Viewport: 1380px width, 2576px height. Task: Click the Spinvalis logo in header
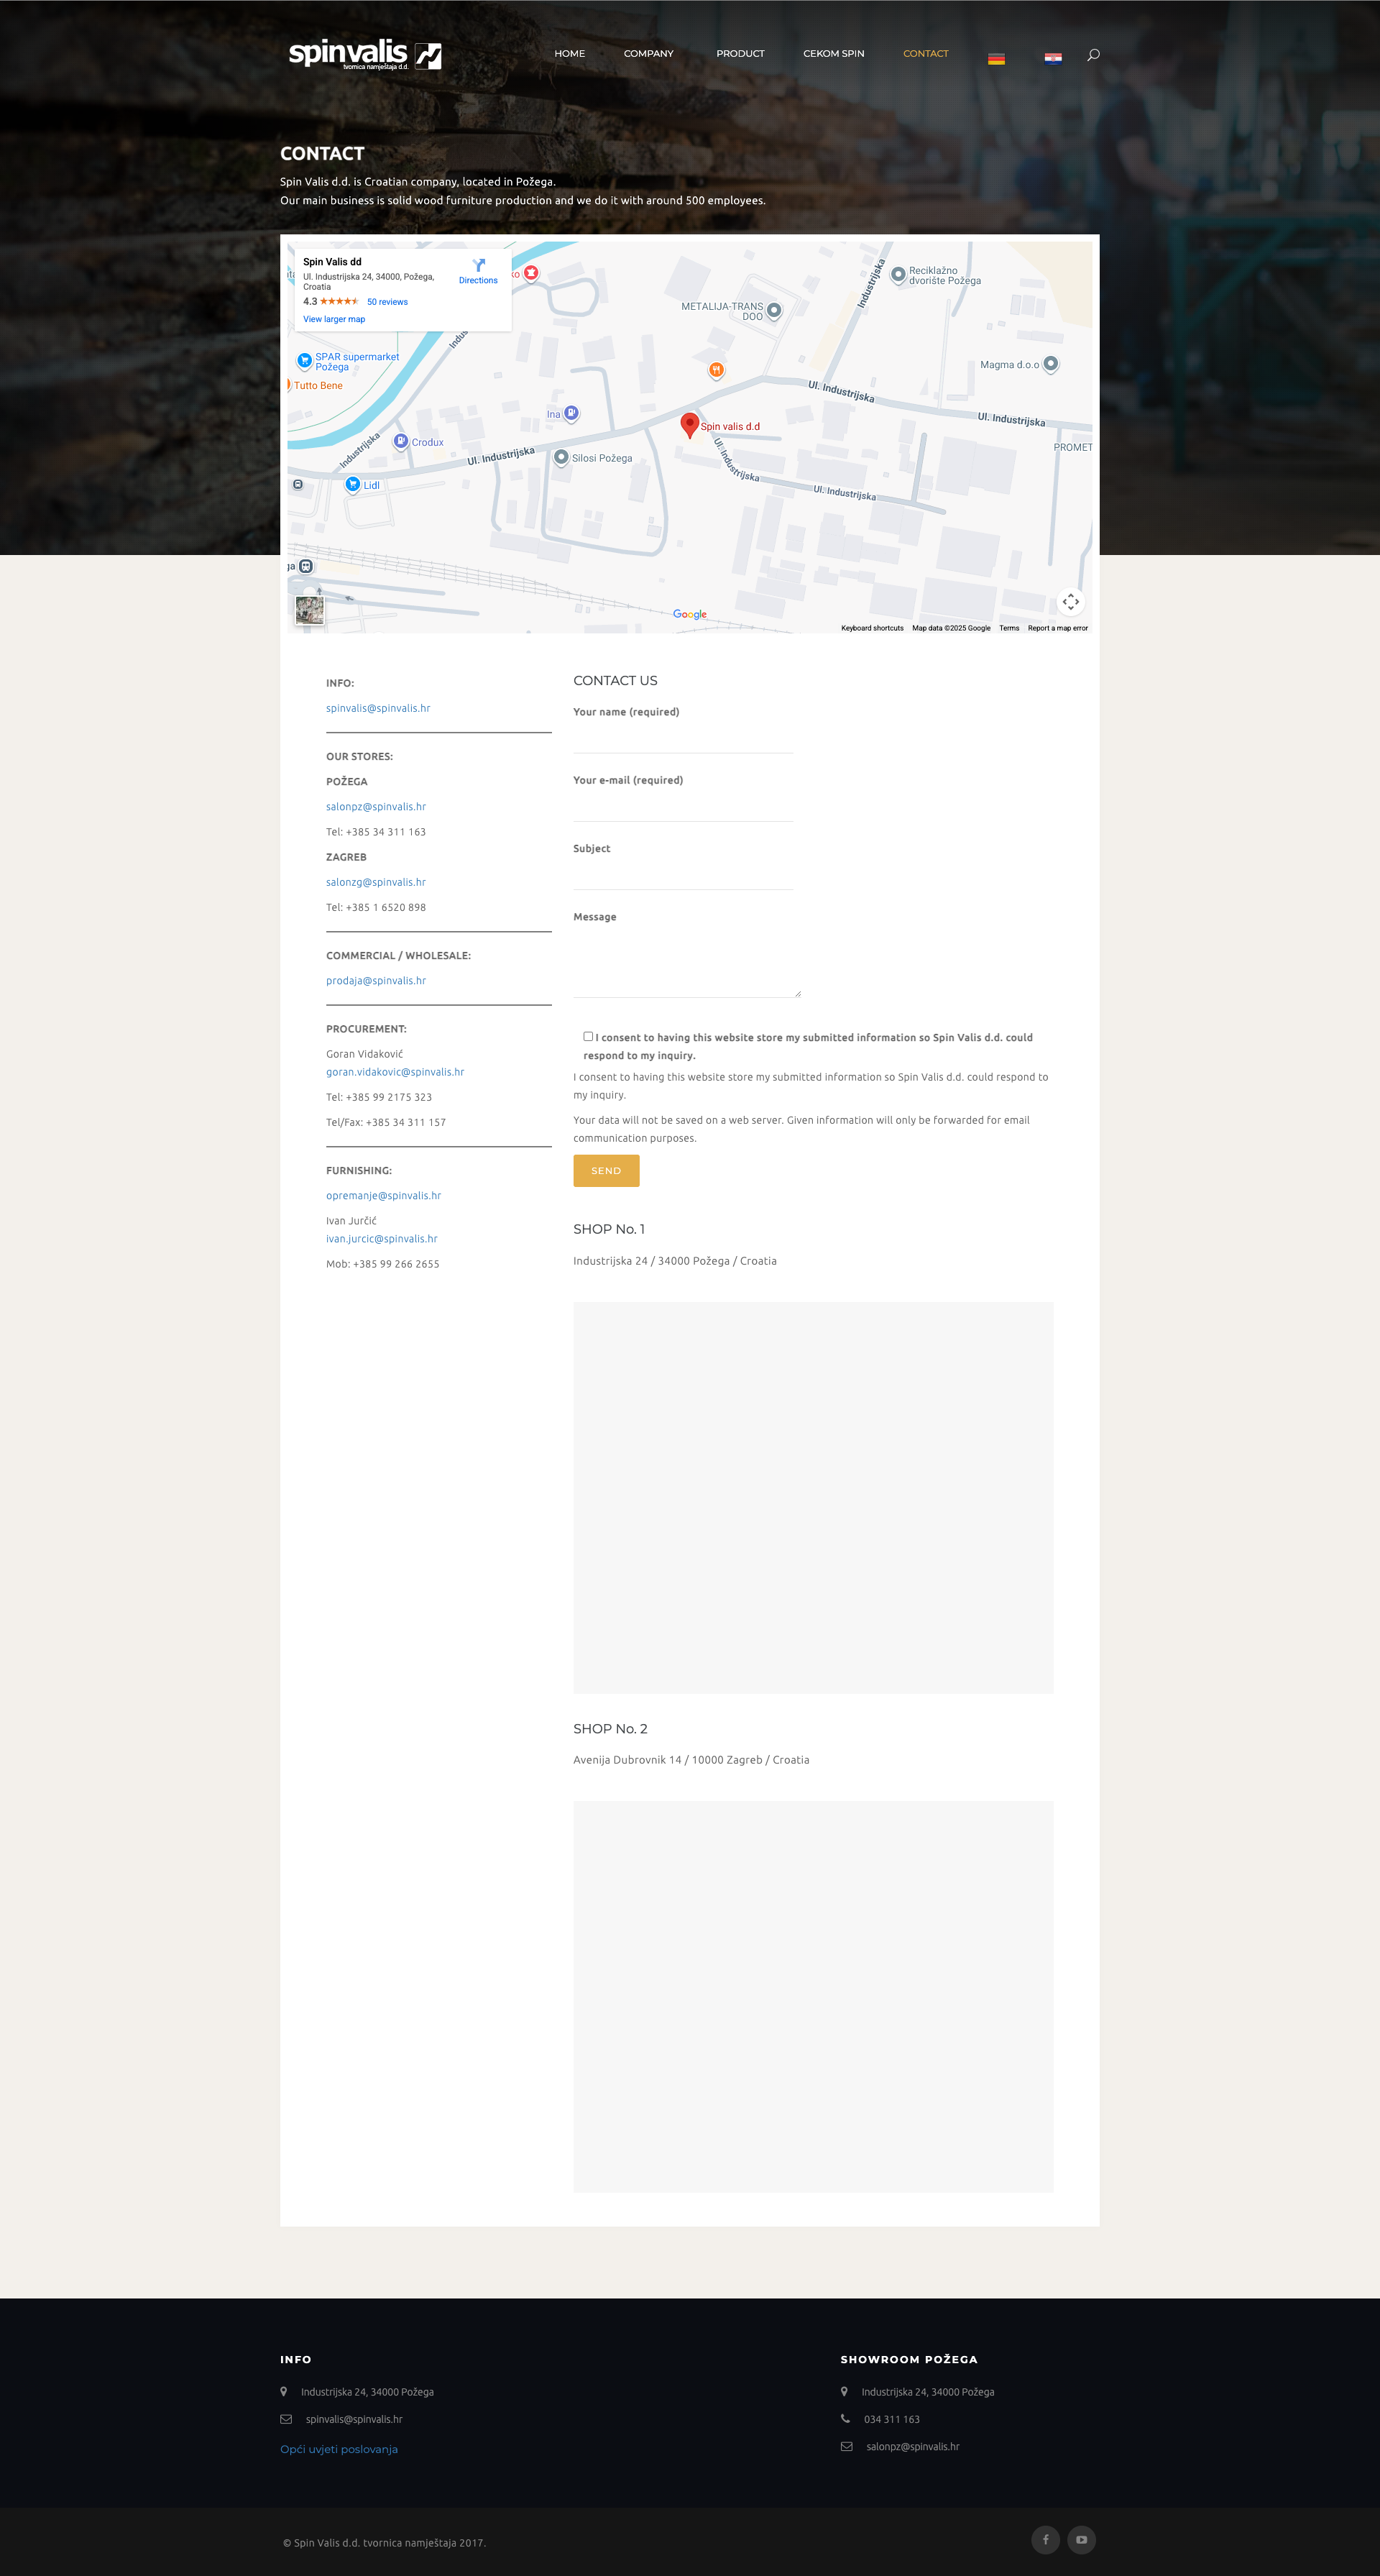tap(364, 55)
